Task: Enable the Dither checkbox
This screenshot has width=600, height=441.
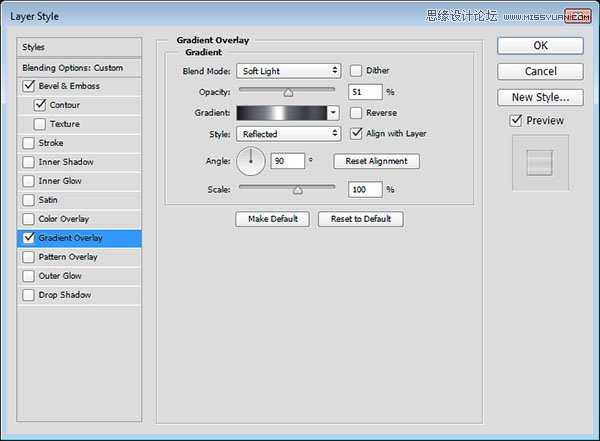Action: click(356, 71)
